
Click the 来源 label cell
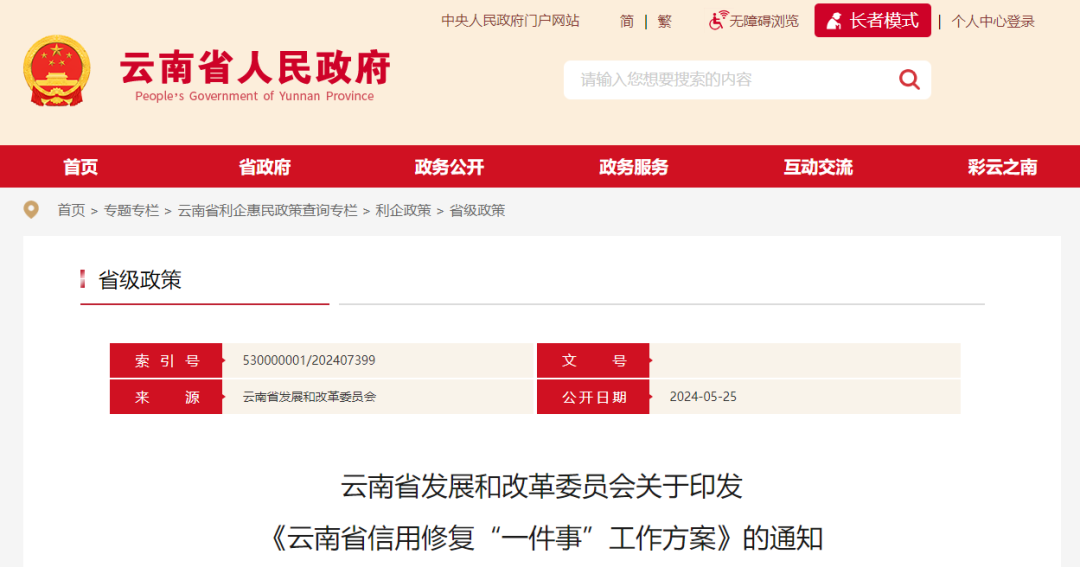pos(166,397)
